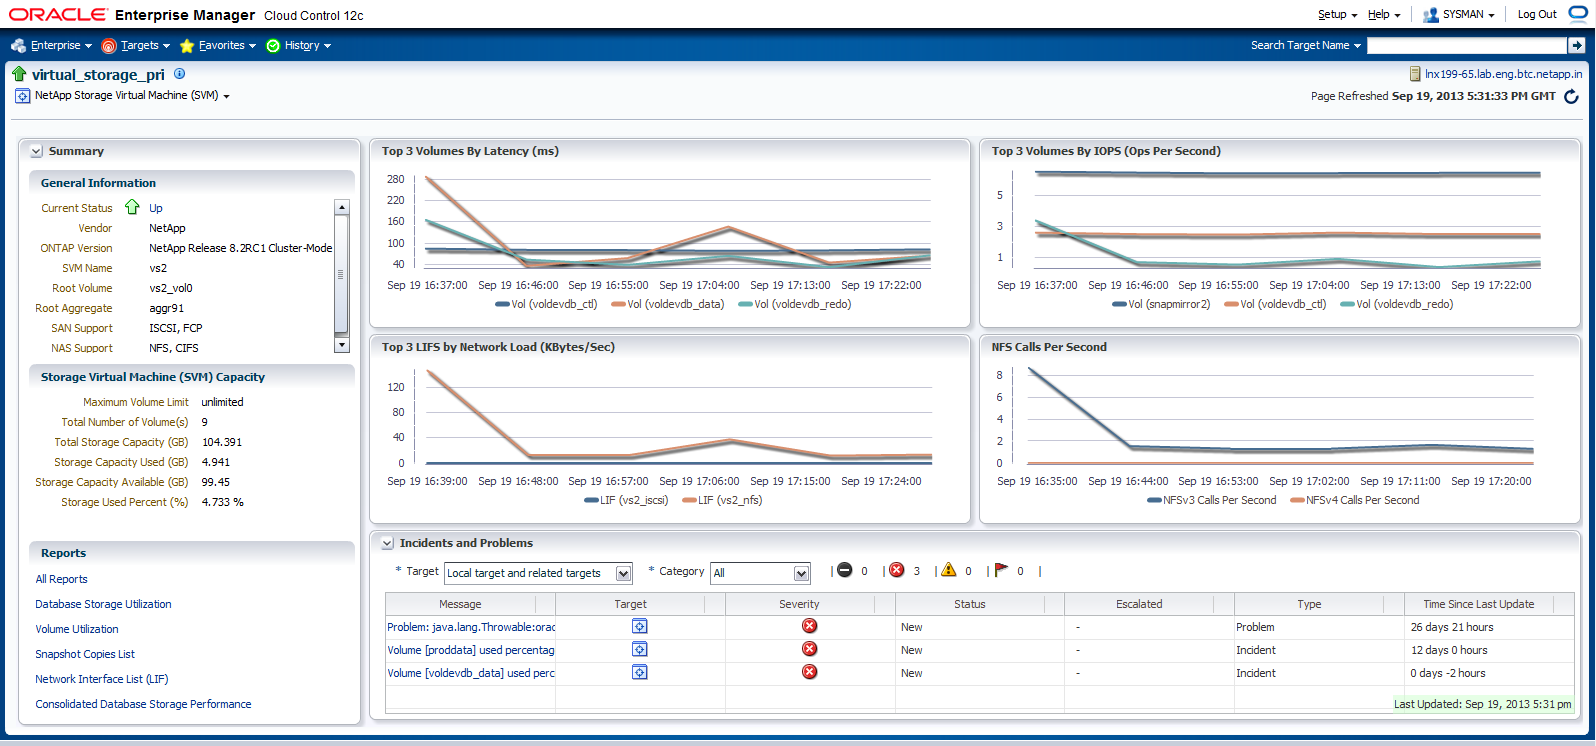Collapse Incidents and Problems section
Viewport: 1596px width, 746px height.
(387, 544)
